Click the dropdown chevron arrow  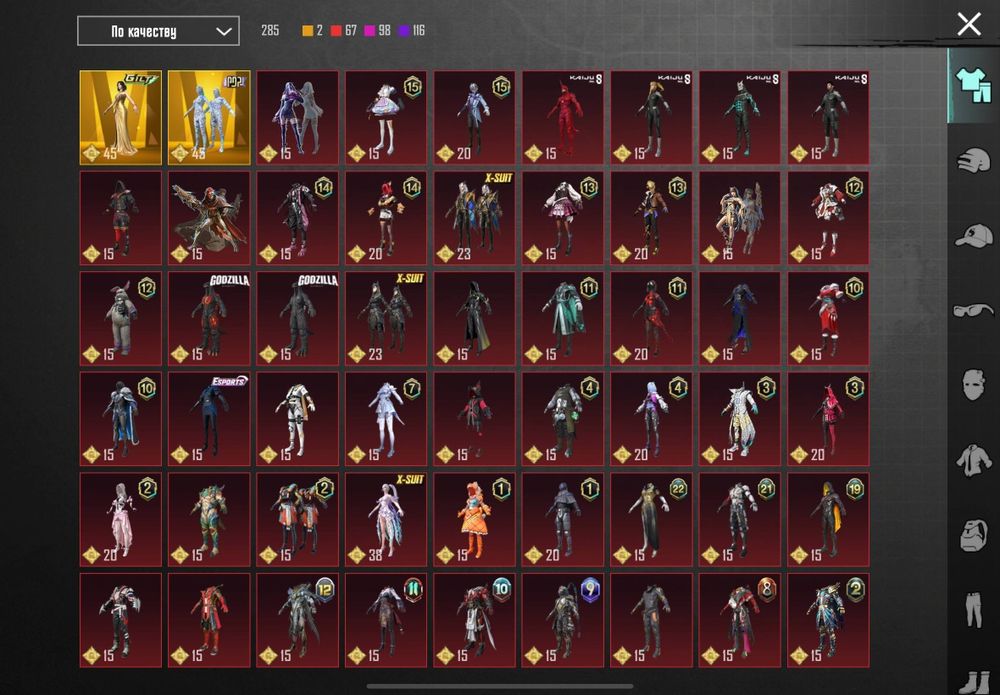223,31
